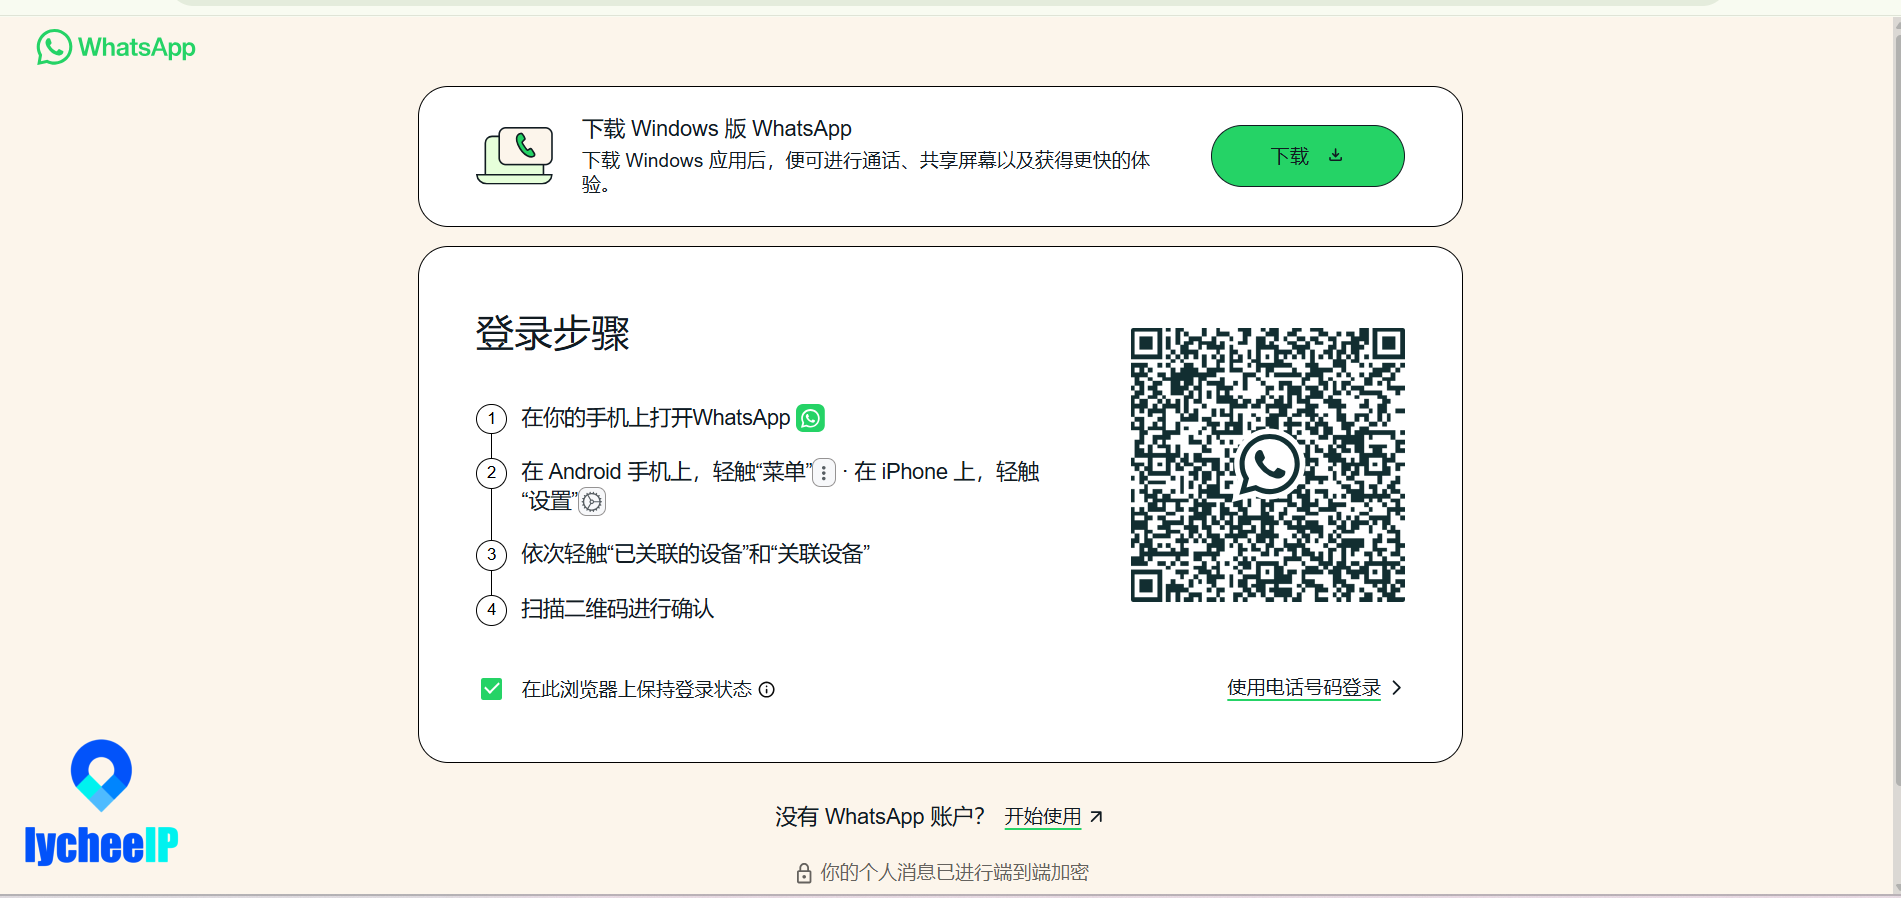Click the lycheeIP pin logo
The width and height of the screenshot is (1901, 898).
(101, 775)
